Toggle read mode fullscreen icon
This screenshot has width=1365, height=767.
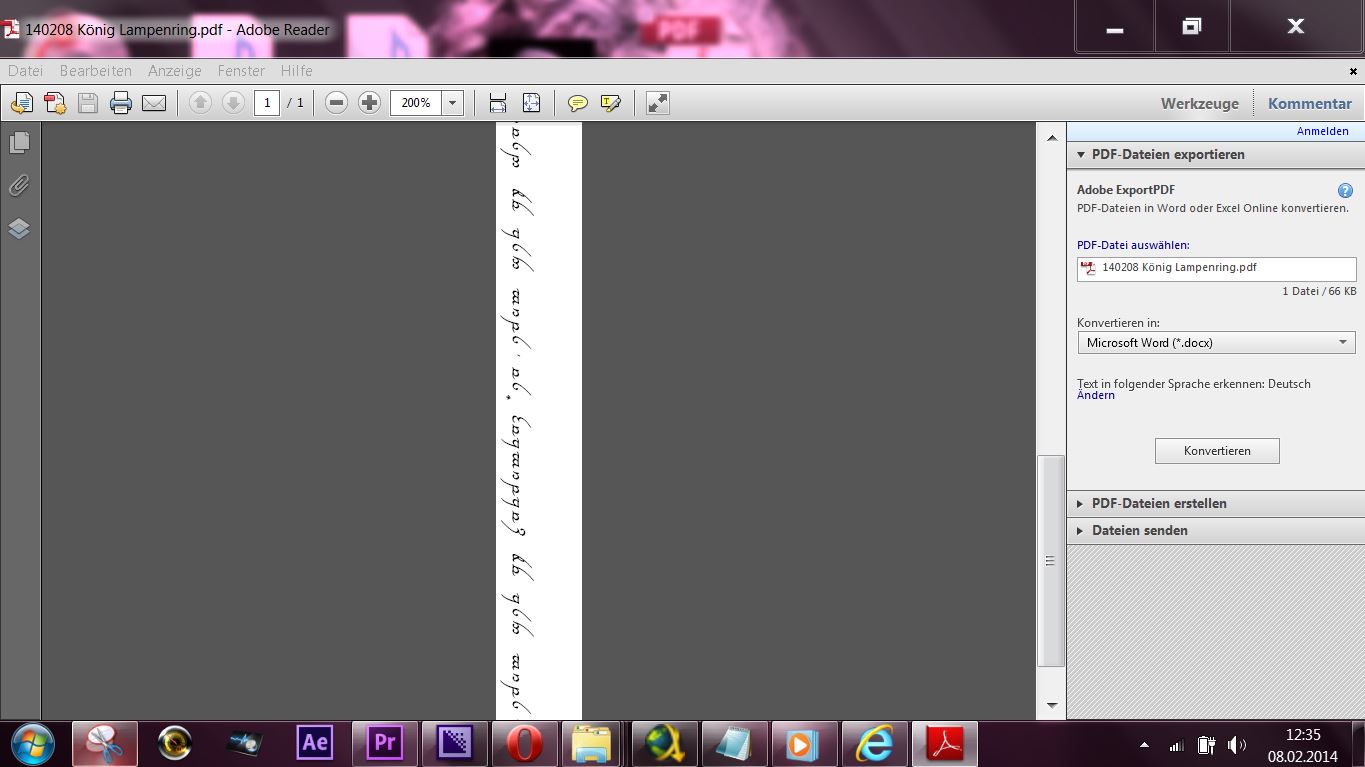[657, 103]
